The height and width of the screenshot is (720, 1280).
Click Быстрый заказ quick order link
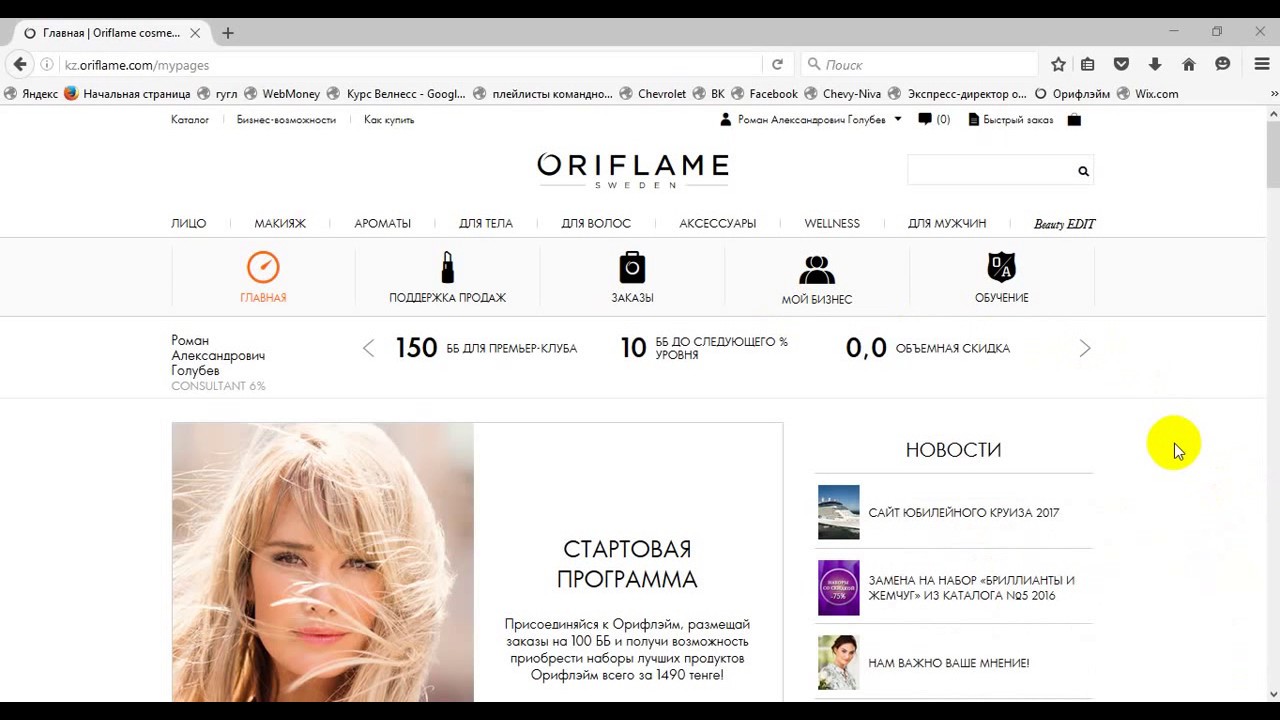1010,120
